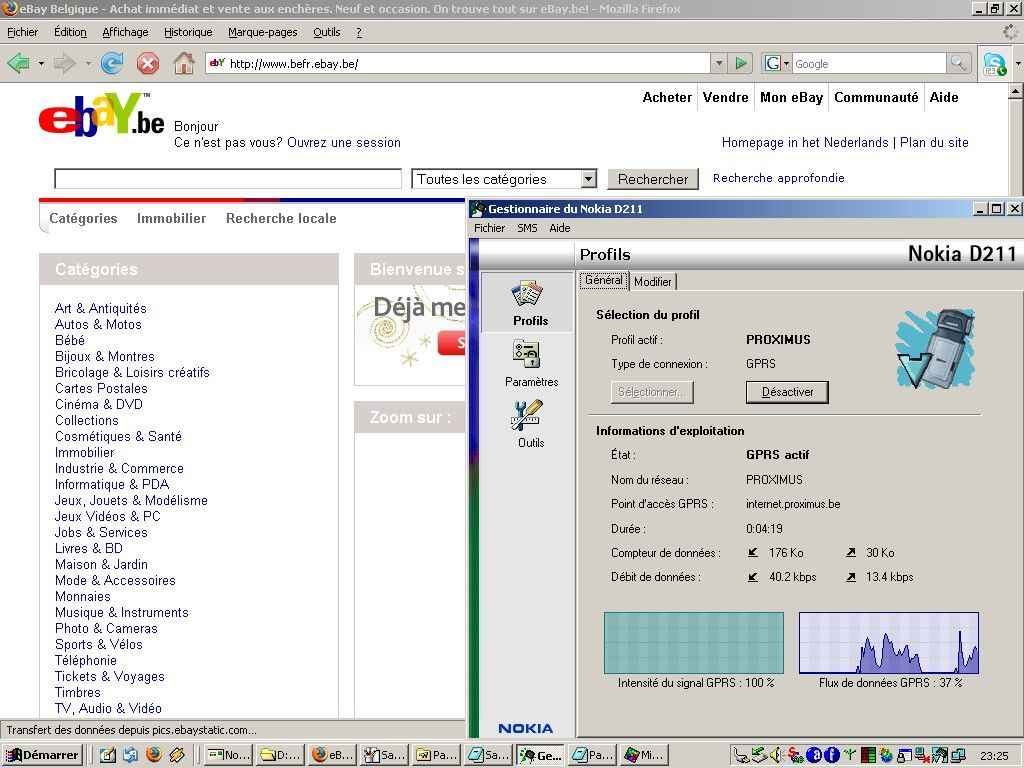Open Immobilier tab on eBay
Screen dimensions: 1024x768
point(171,218)
